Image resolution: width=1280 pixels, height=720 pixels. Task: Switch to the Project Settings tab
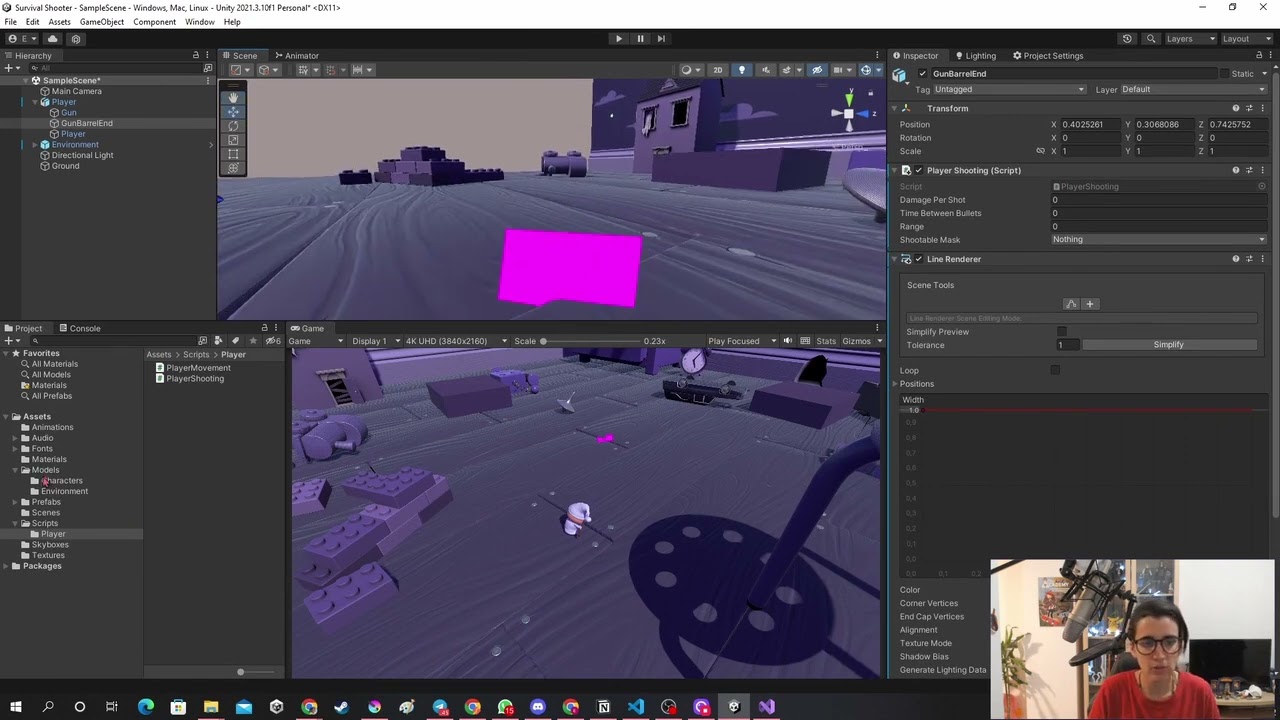[1047, 56]
